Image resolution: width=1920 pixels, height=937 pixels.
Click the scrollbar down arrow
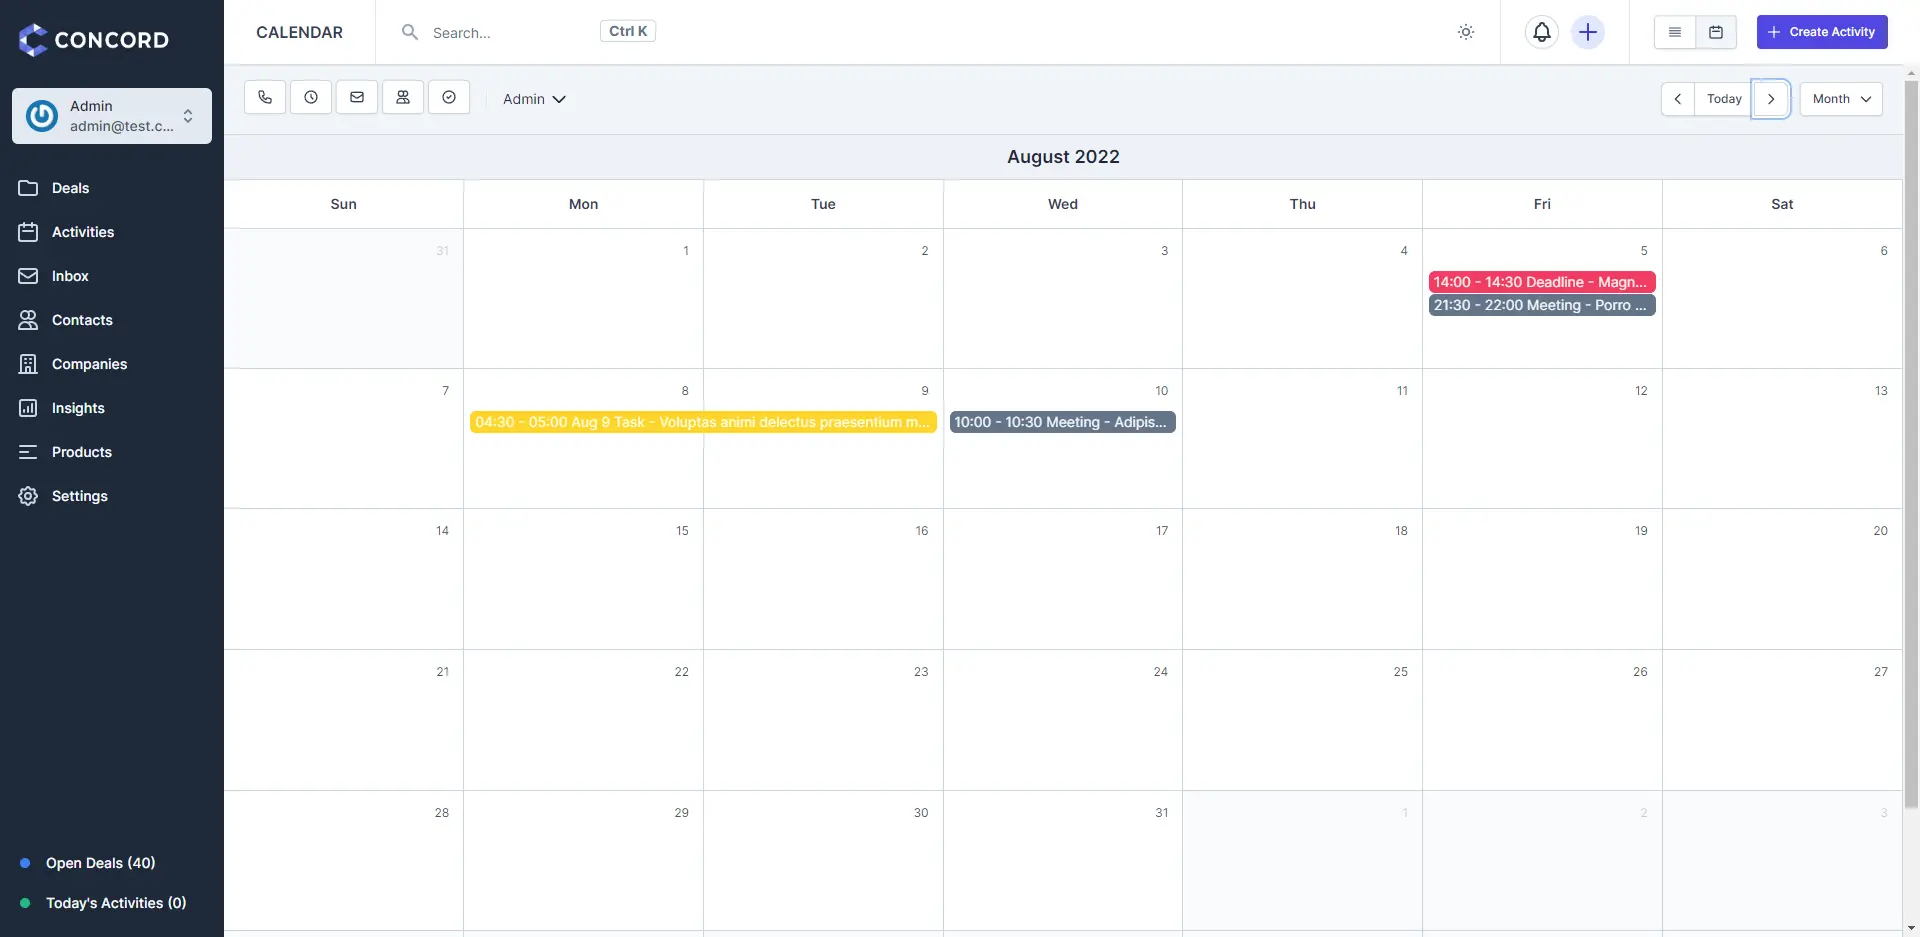1911,928
